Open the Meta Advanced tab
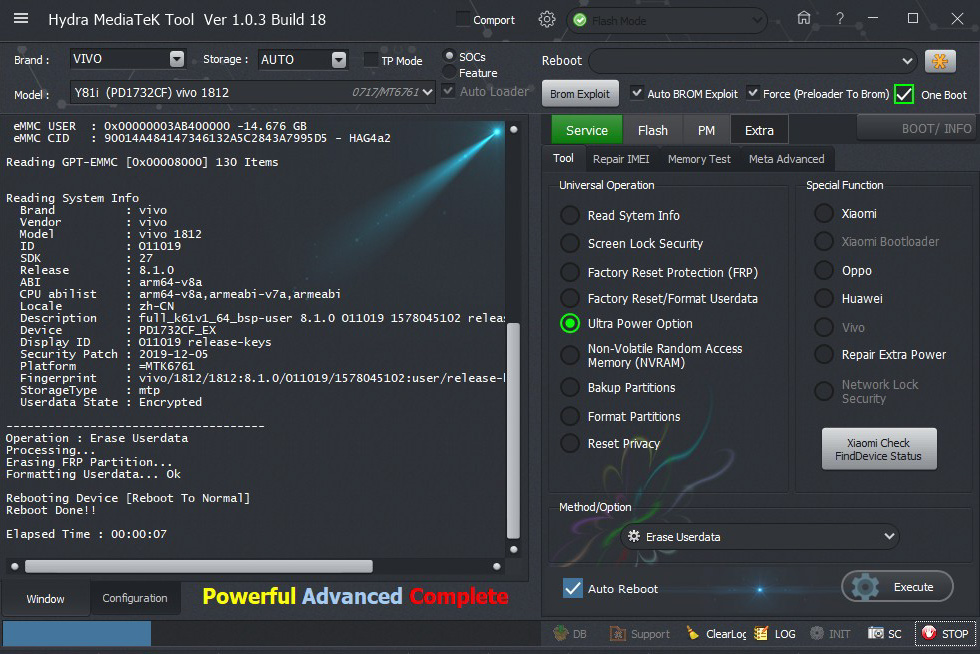The image size is (980, 654). click(786, 159)
